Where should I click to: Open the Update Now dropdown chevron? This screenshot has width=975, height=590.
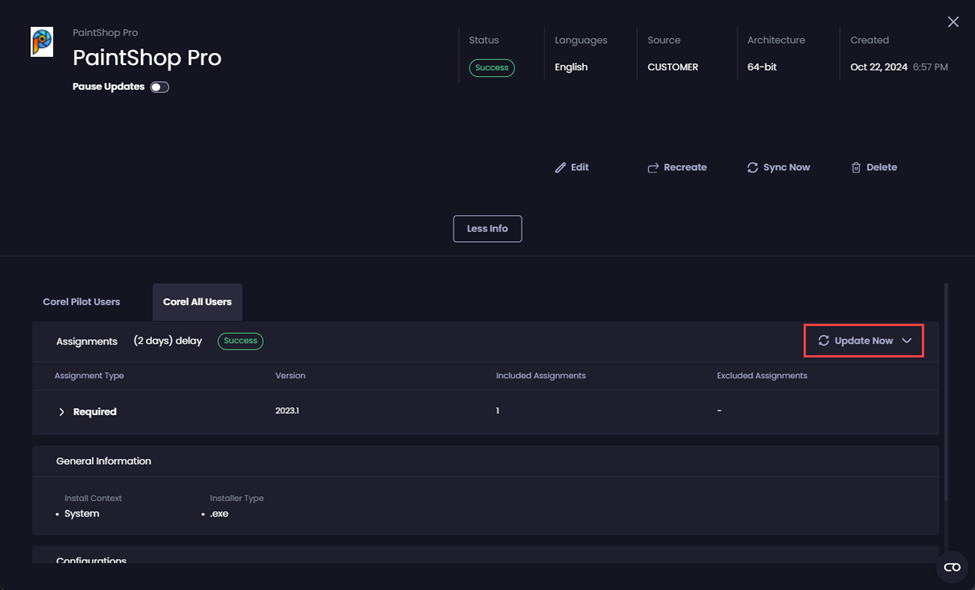tap(907, 340)
